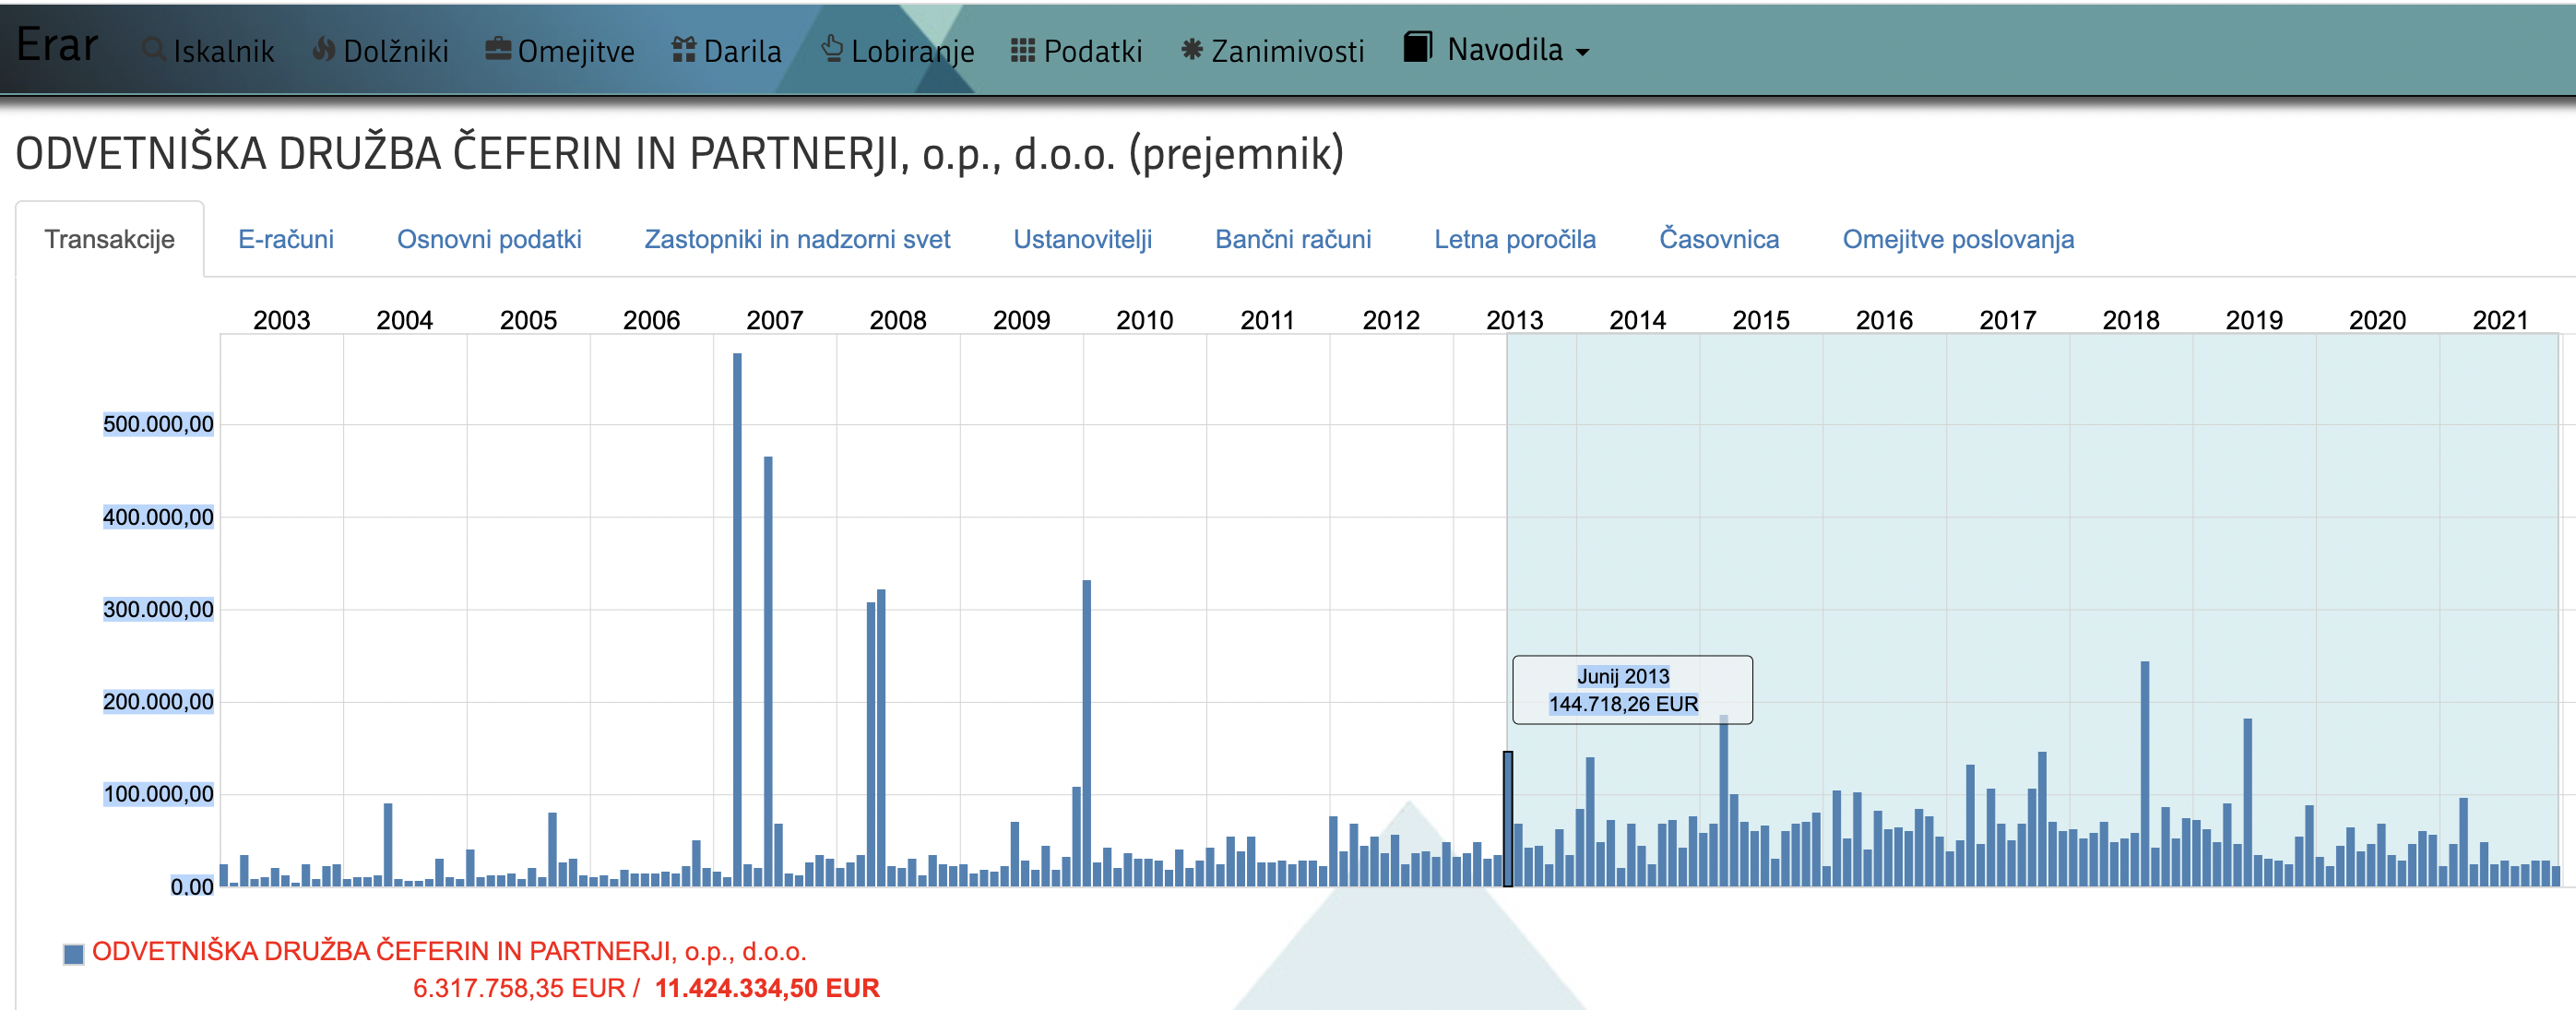Open Zastopniki in nadzorni svet tab
The height and width of the screenshot is (1010, 2576).
[x=797, y=239]
